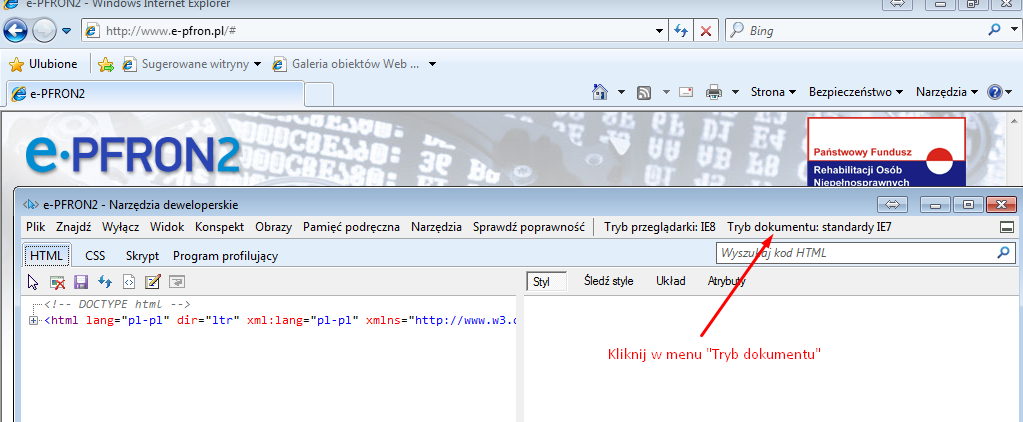
Task: Switch to the Styl pane tab
Action: [x=547, y=282]
